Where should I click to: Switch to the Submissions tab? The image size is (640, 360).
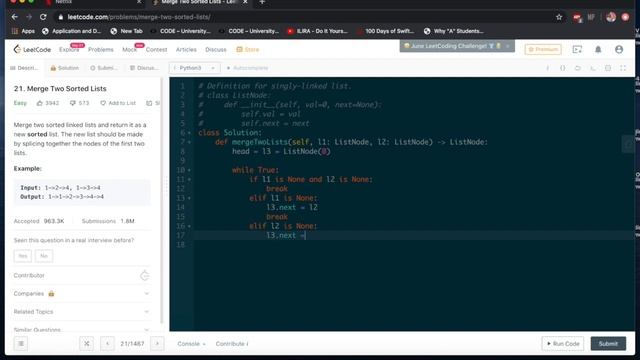(104, 68)
